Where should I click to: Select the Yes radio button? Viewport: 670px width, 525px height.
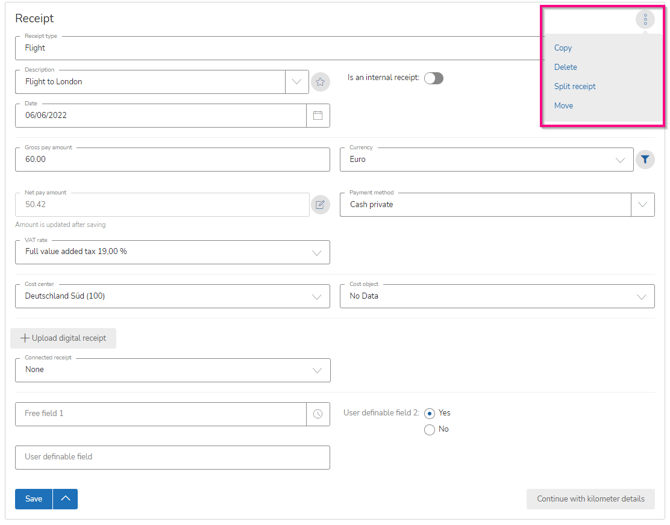click(x=430, y=413)
